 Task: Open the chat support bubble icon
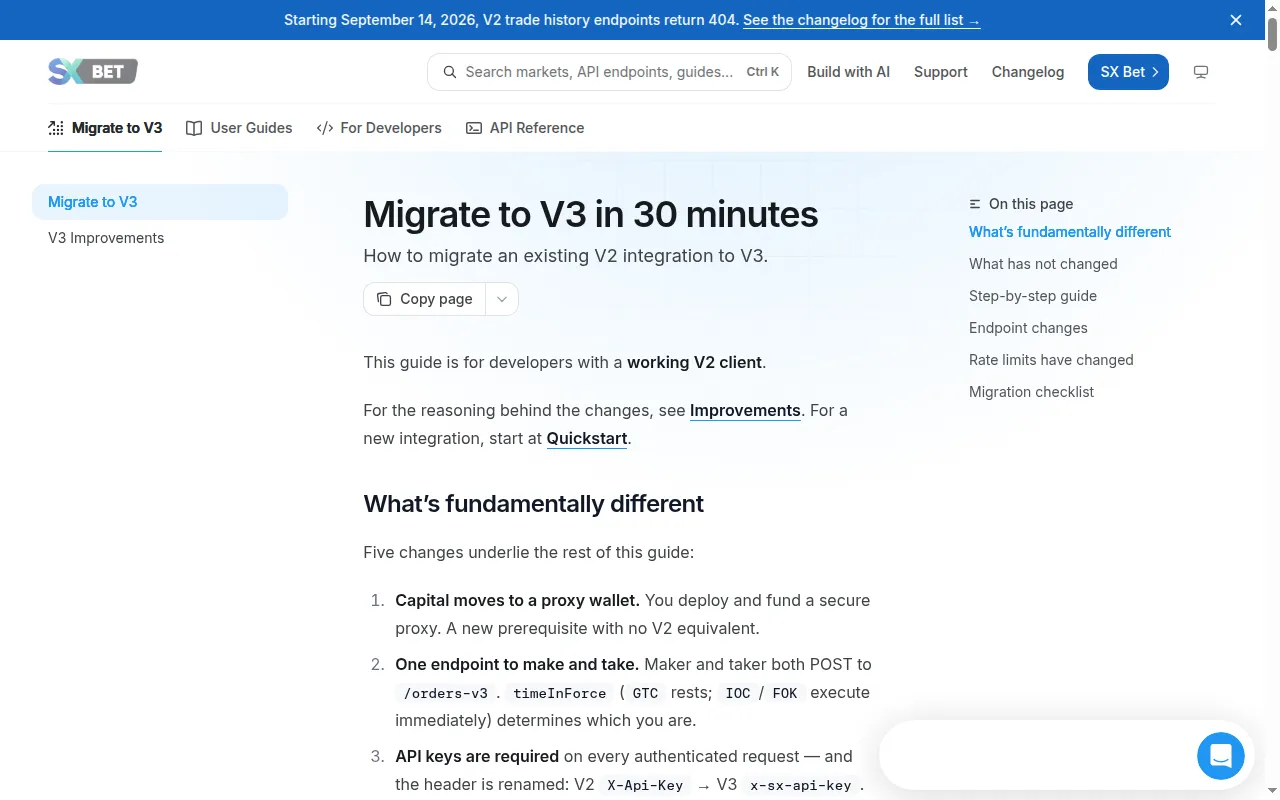pyautogui.click(x=1221, y=756)
